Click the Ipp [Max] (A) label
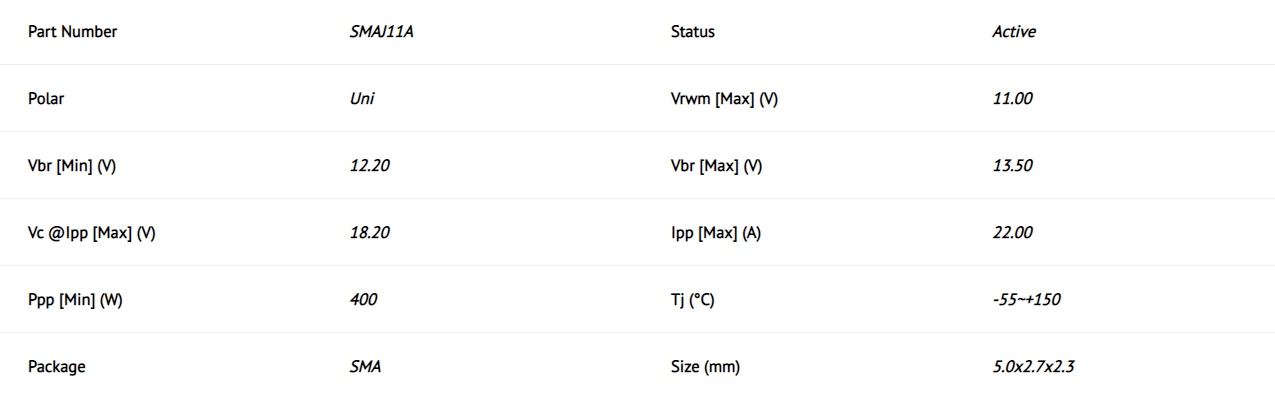Viewport: 1275px width, 398px height. tap(716, 233)
